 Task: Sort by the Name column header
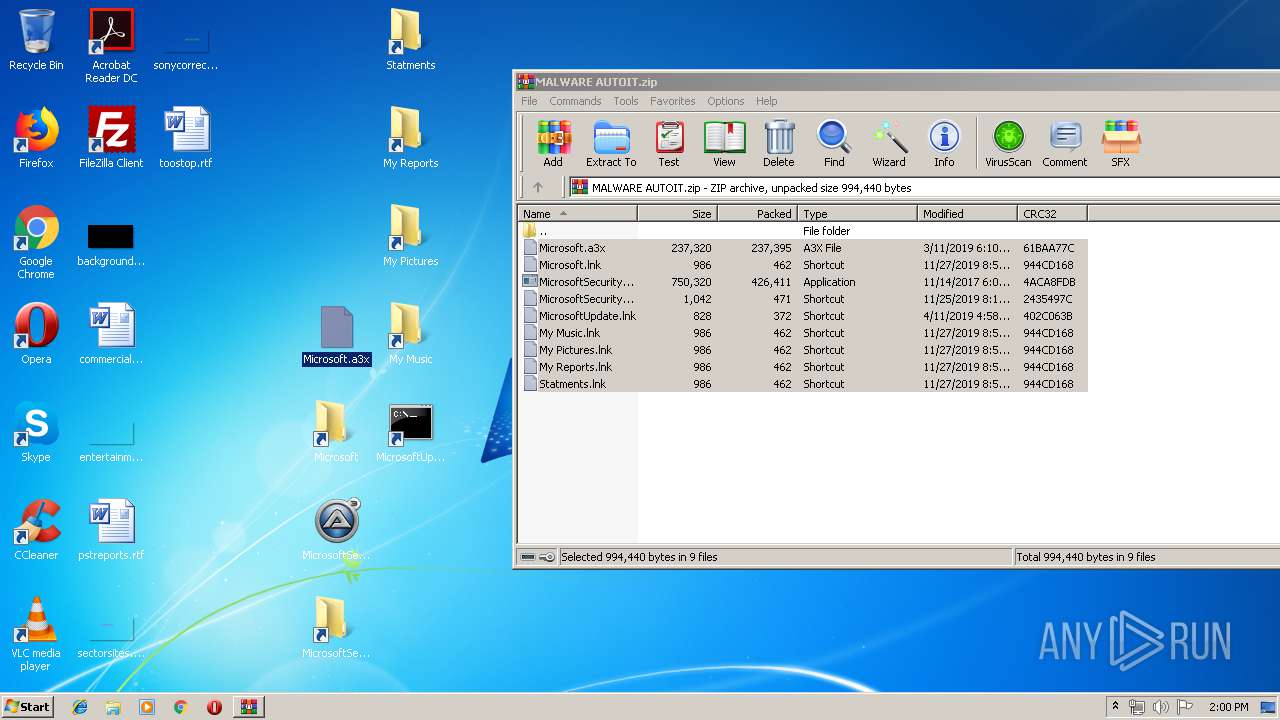click(577, 213)
